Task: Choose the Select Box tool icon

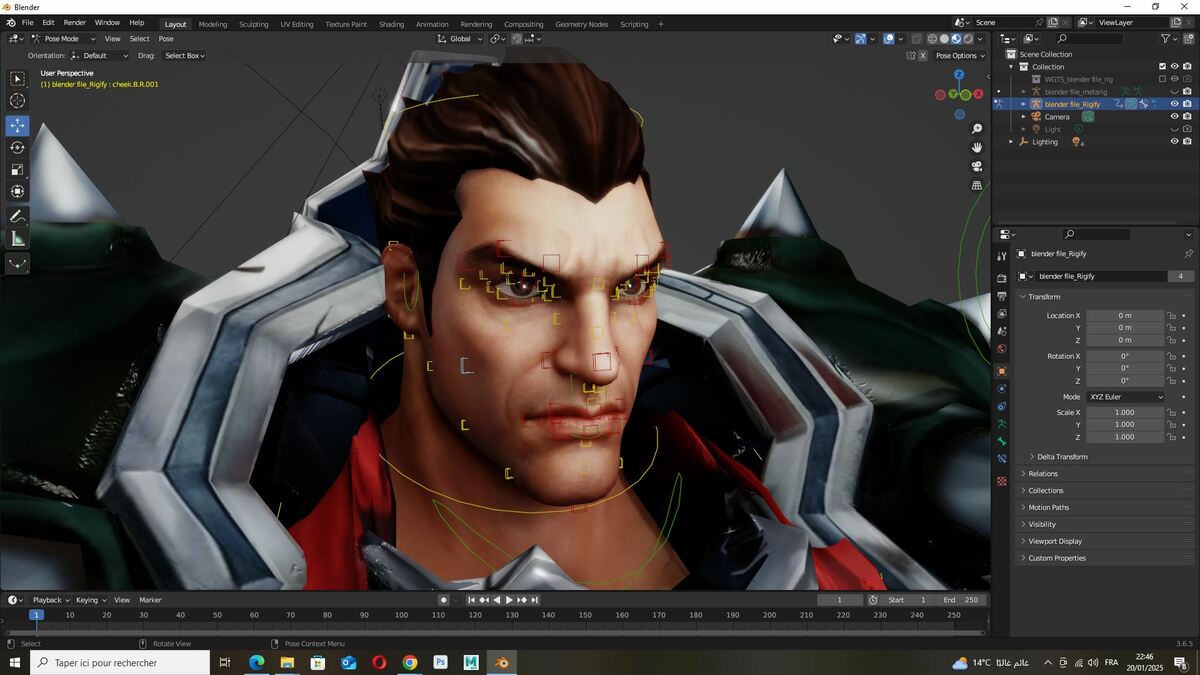Action: tap(18, 78)
